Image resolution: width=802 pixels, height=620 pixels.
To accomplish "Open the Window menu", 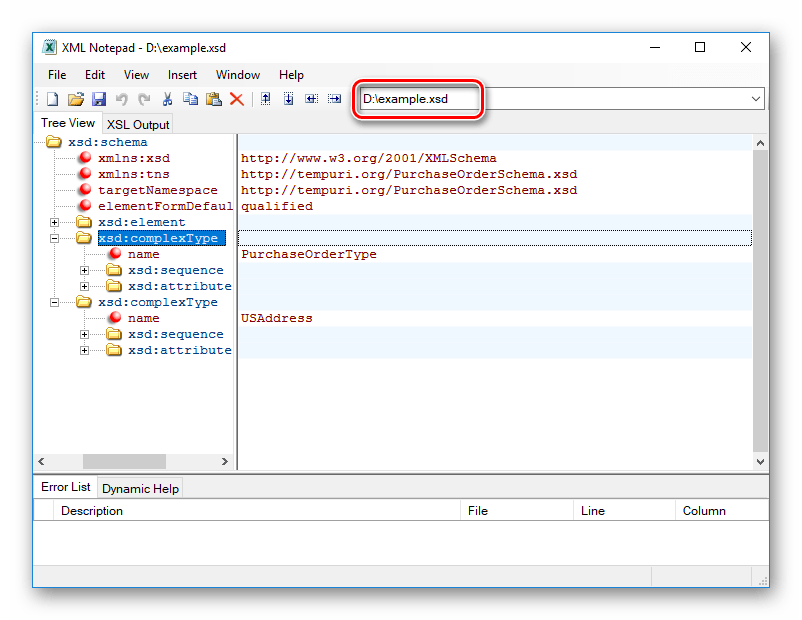I will point(238,75).
